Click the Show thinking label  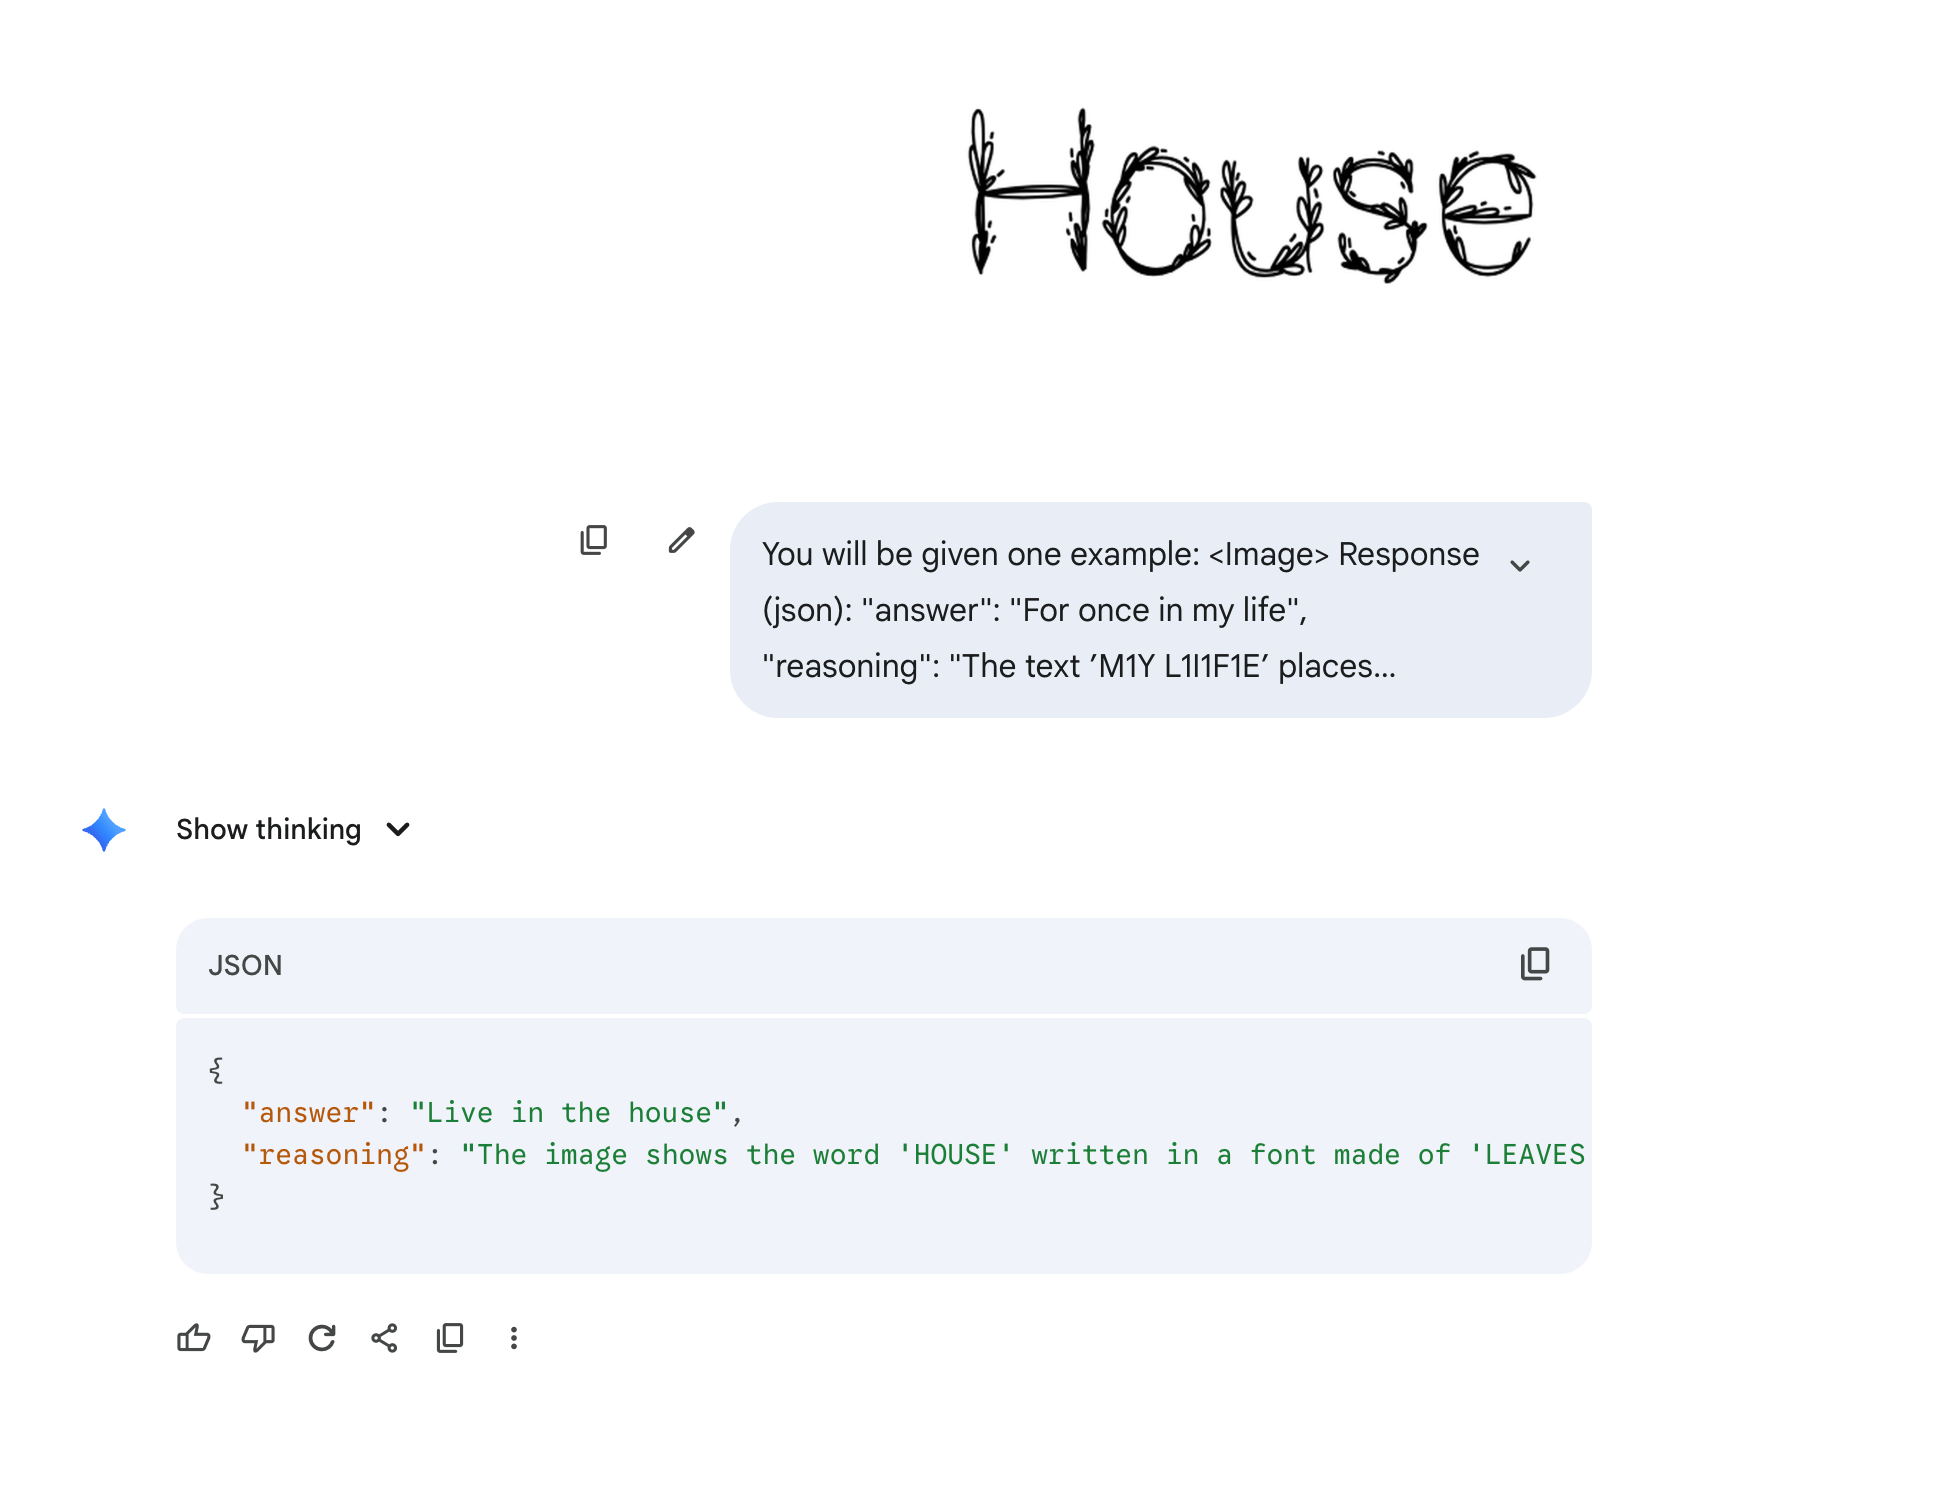pos(268,830)
